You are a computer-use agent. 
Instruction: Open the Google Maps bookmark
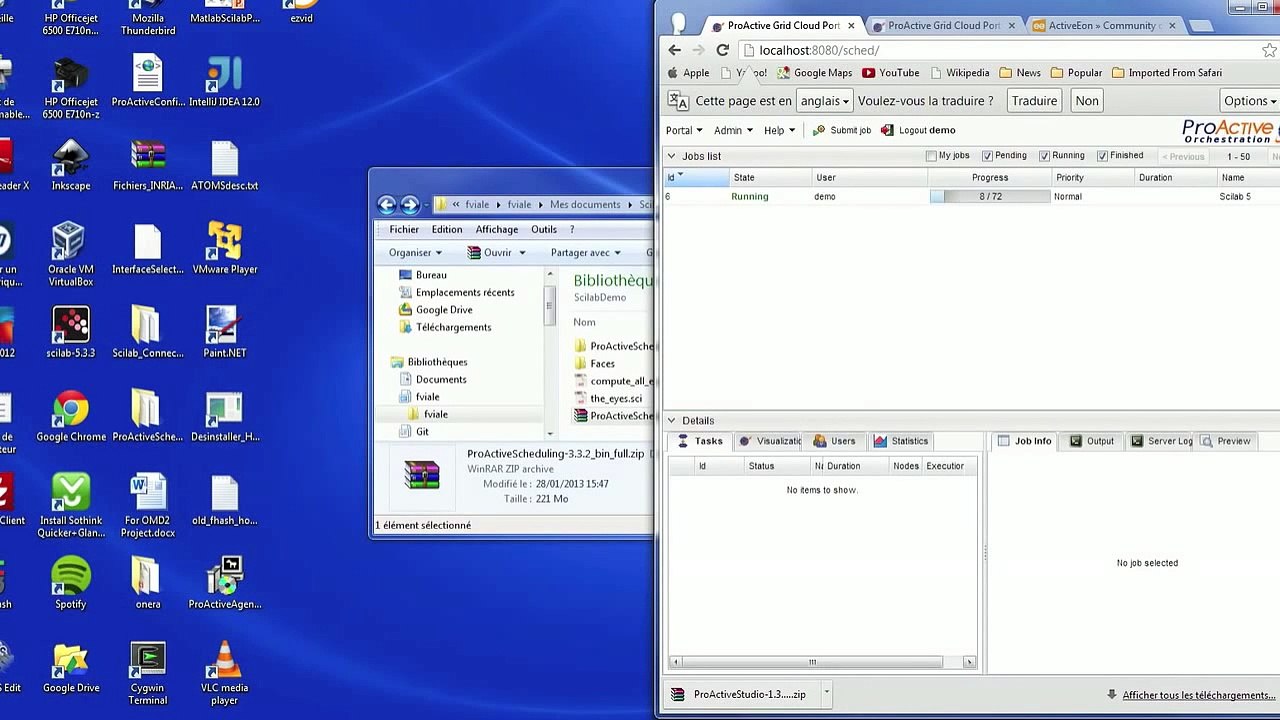point(815,73)
